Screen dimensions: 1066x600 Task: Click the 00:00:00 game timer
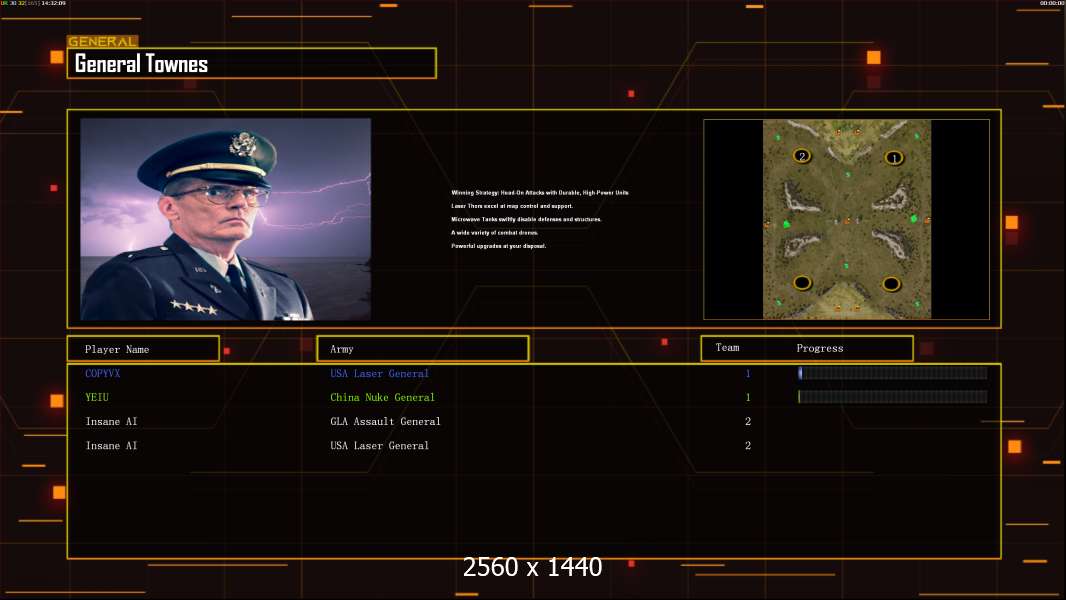1052,3
